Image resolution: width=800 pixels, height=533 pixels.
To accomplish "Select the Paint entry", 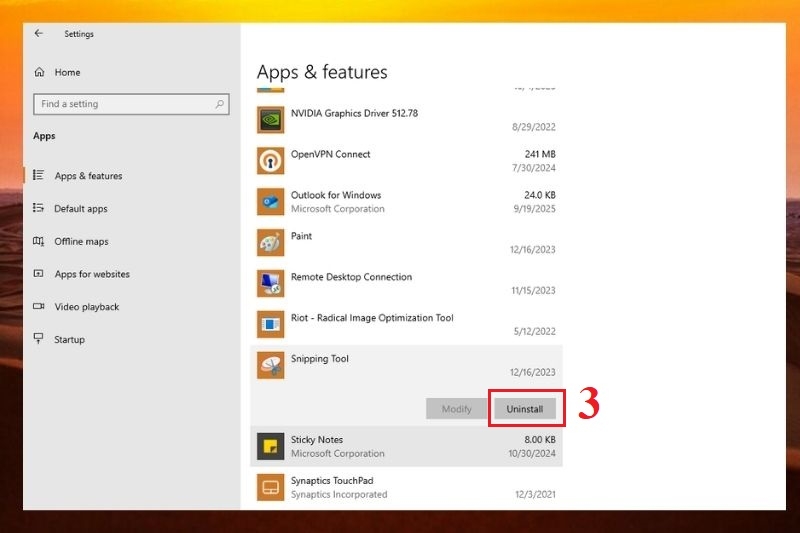I will 406,242.
